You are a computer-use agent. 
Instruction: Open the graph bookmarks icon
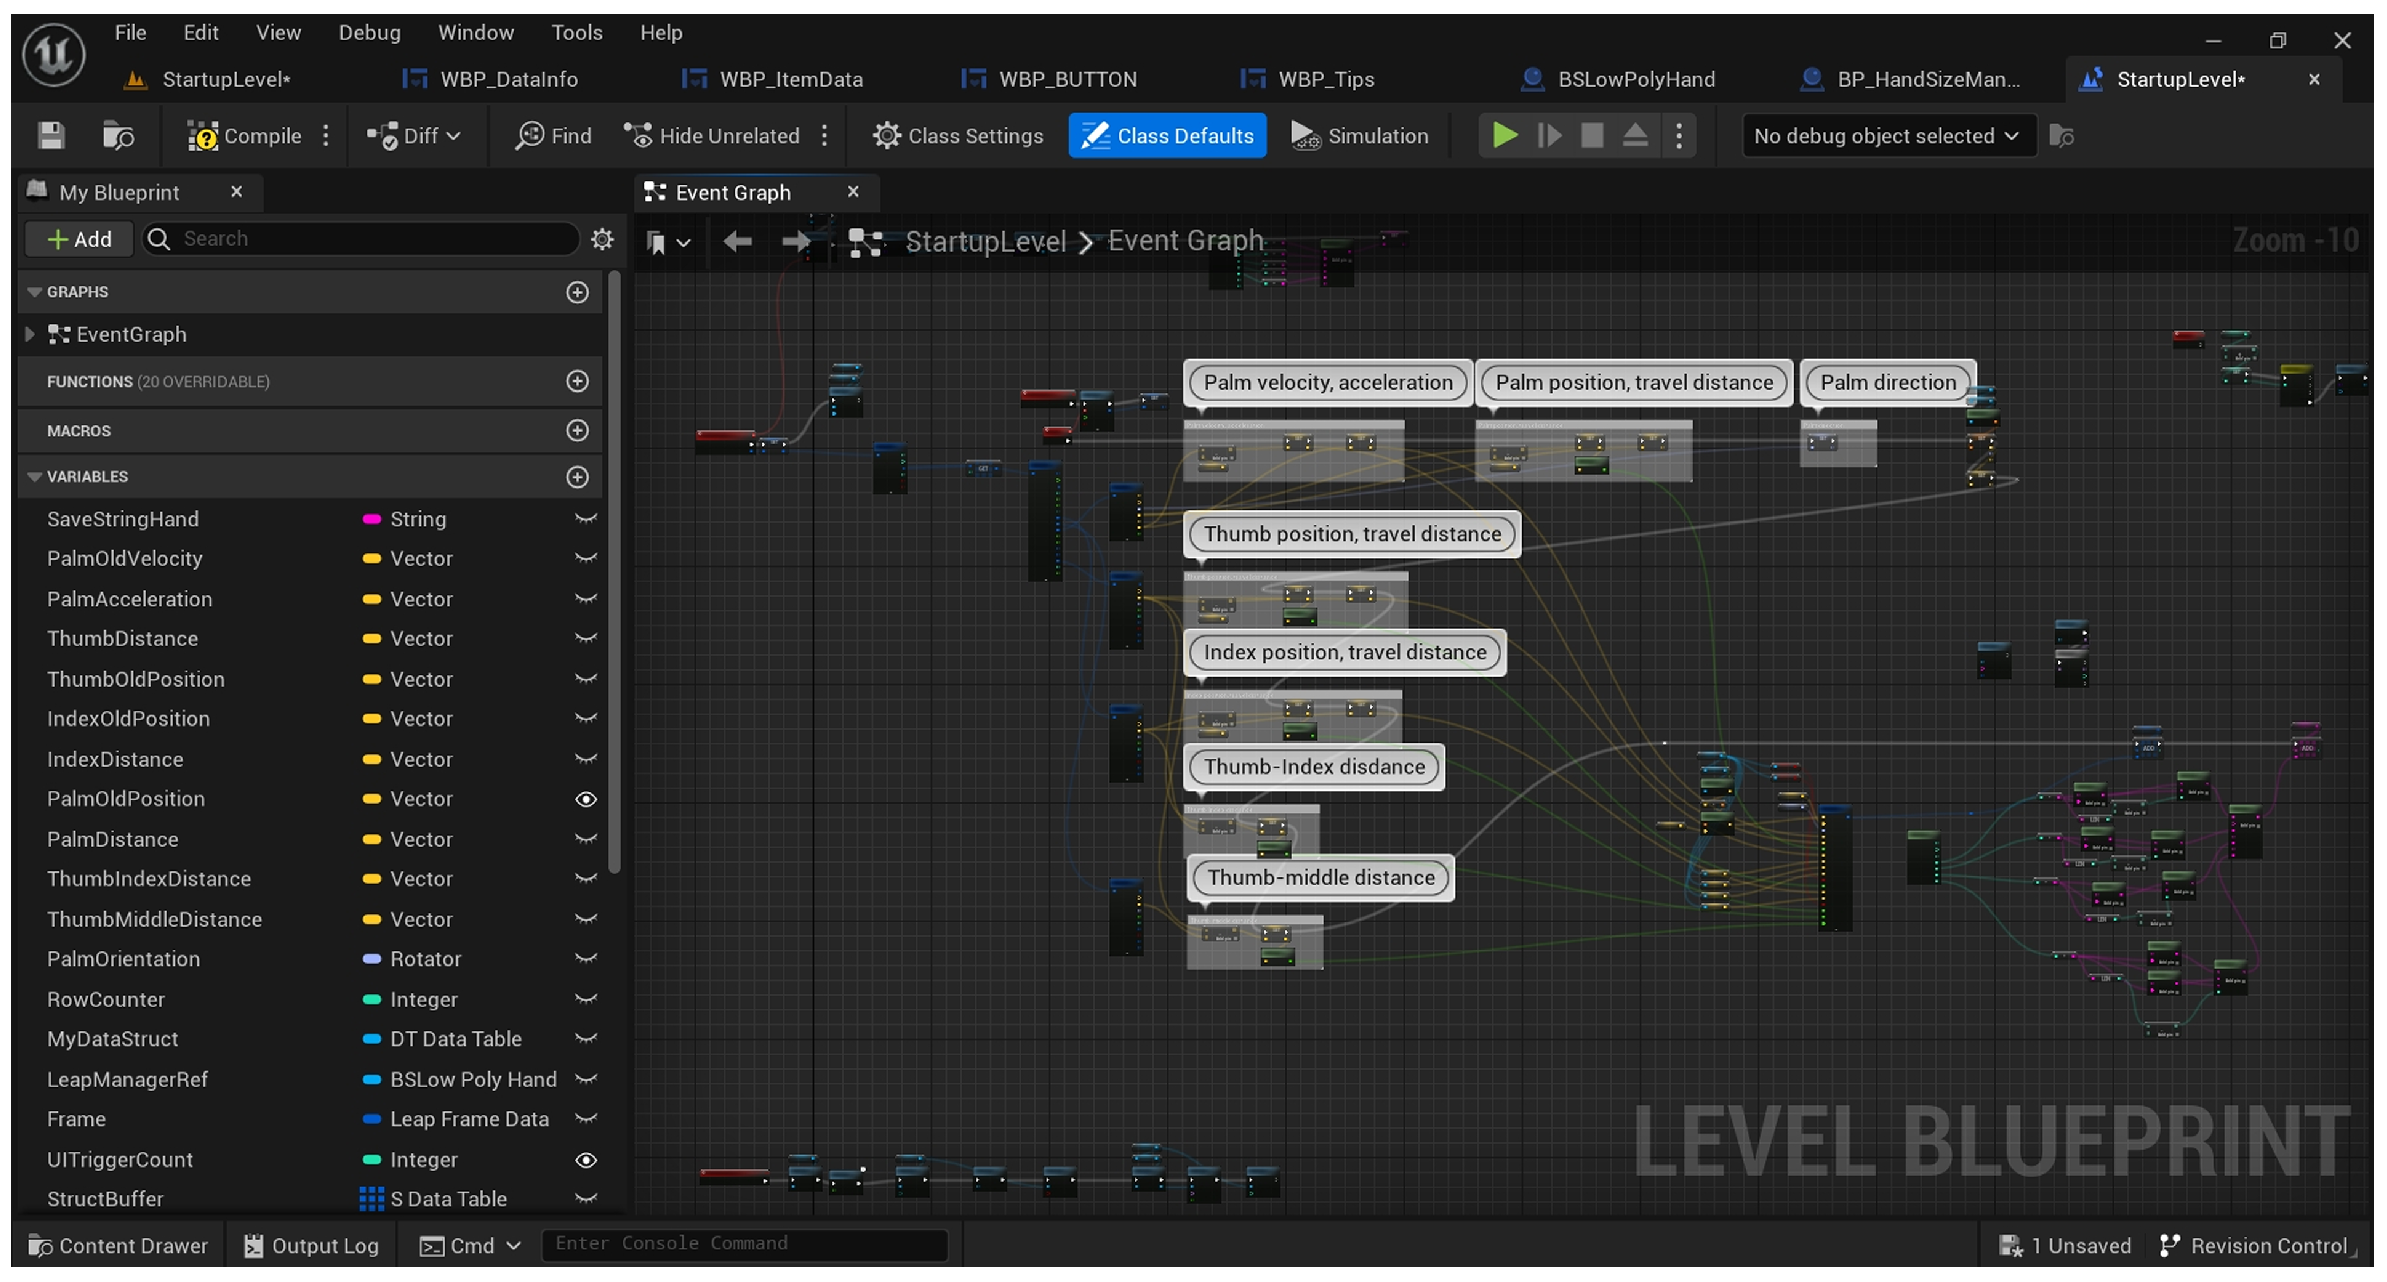tap(657, 242)
